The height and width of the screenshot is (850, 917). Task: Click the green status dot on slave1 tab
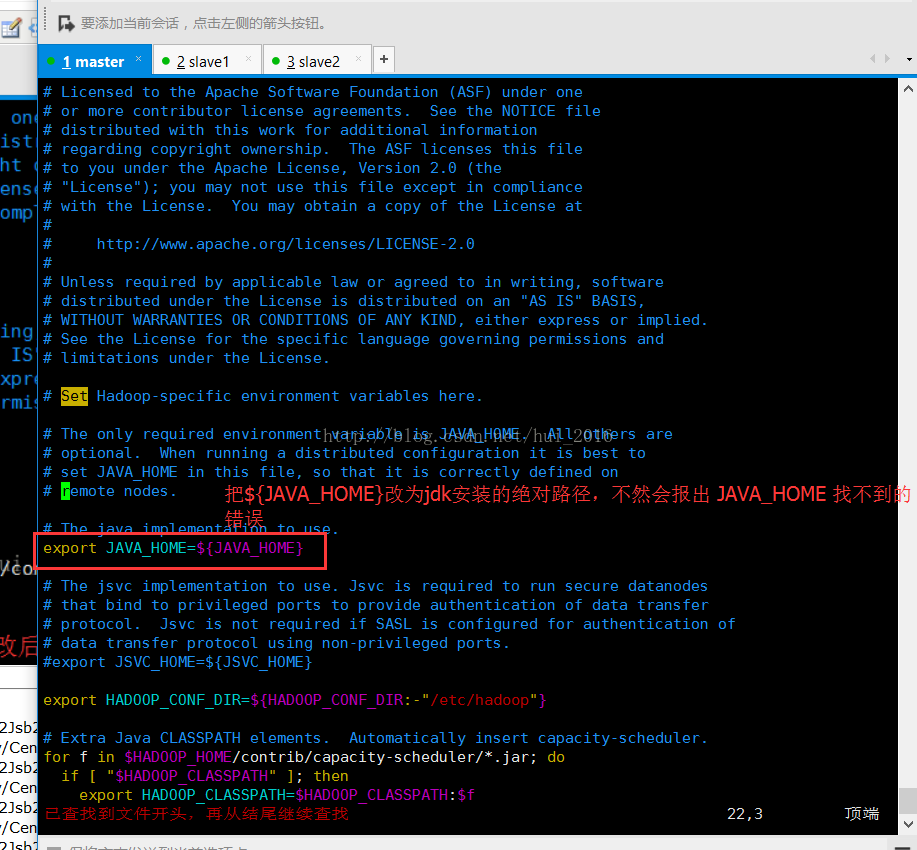coord(166,62)
